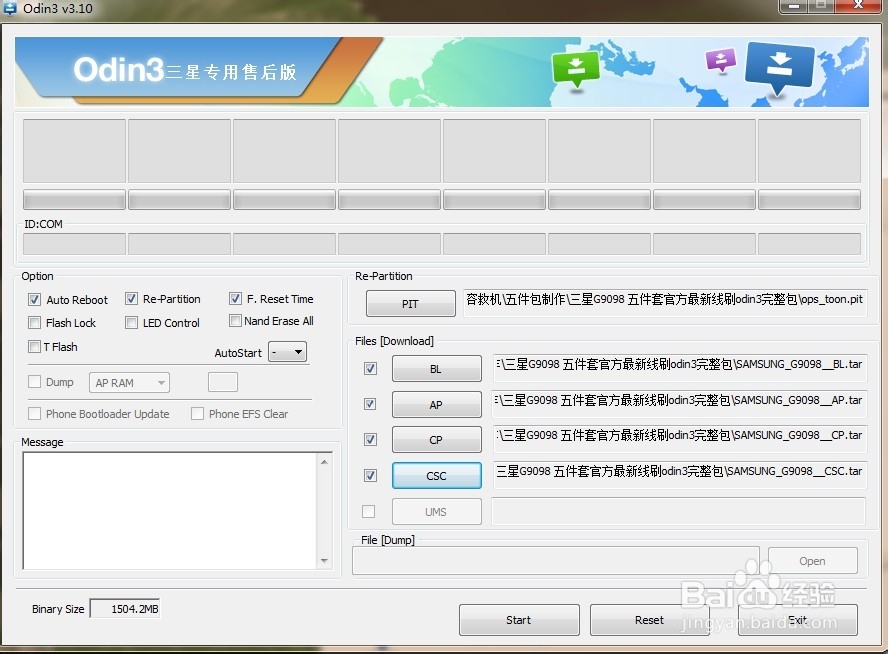Click the purple message bubble icon in banner
This screenshot has width=888, height=654.
point(720,61)
